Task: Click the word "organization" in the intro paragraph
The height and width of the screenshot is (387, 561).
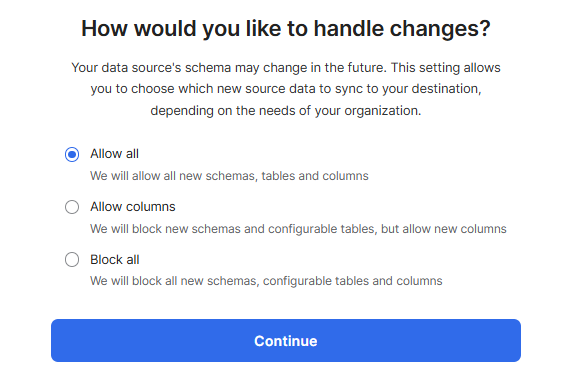Action: (x=381, y=111)
